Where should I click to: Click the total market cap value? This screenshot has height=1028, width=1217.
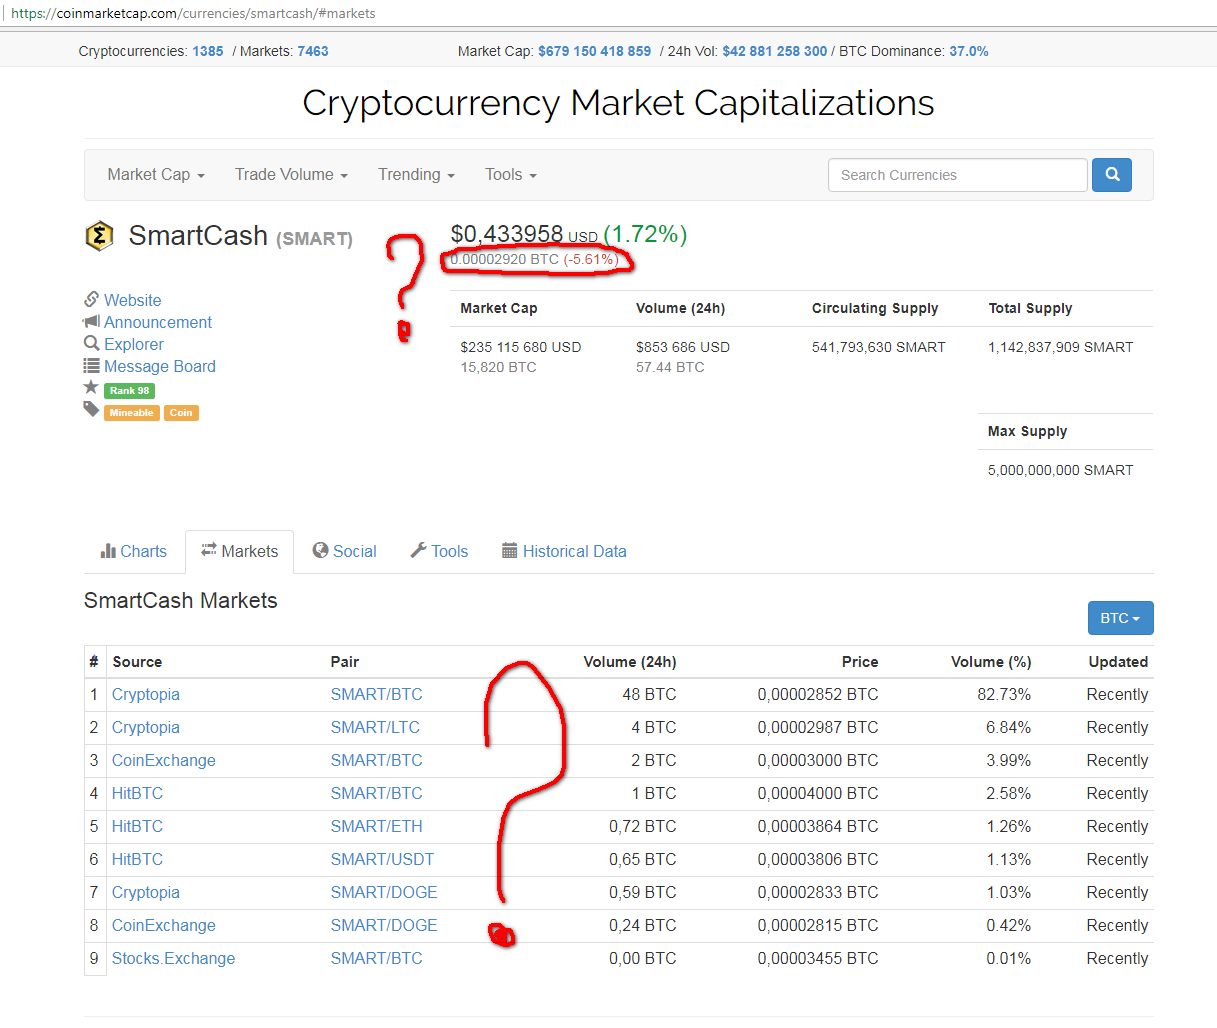click(595, 51)
